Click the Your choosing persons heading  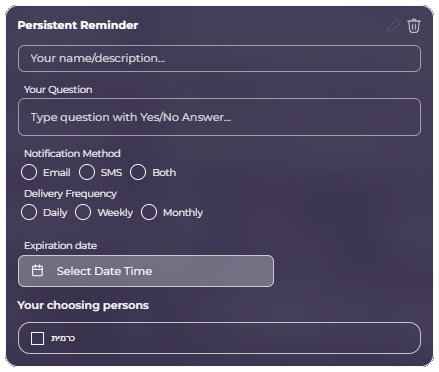coord(83,305)
